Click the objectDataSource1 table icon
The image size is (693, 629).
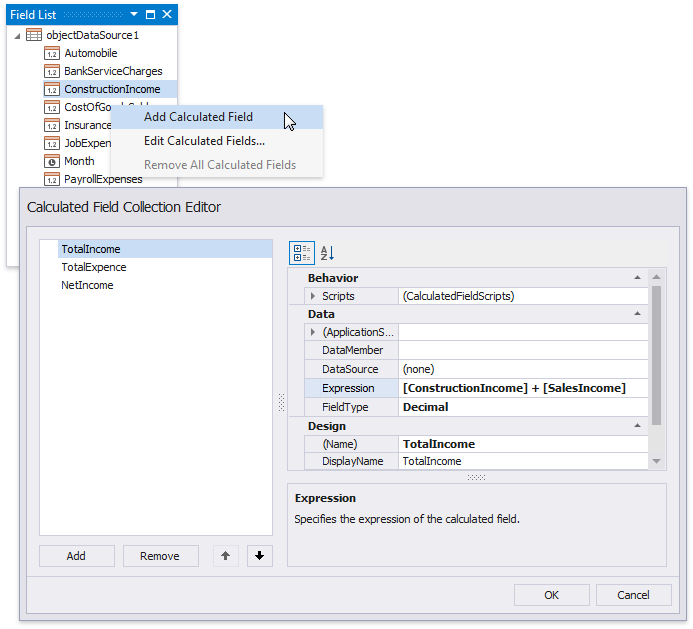point(34,35)
